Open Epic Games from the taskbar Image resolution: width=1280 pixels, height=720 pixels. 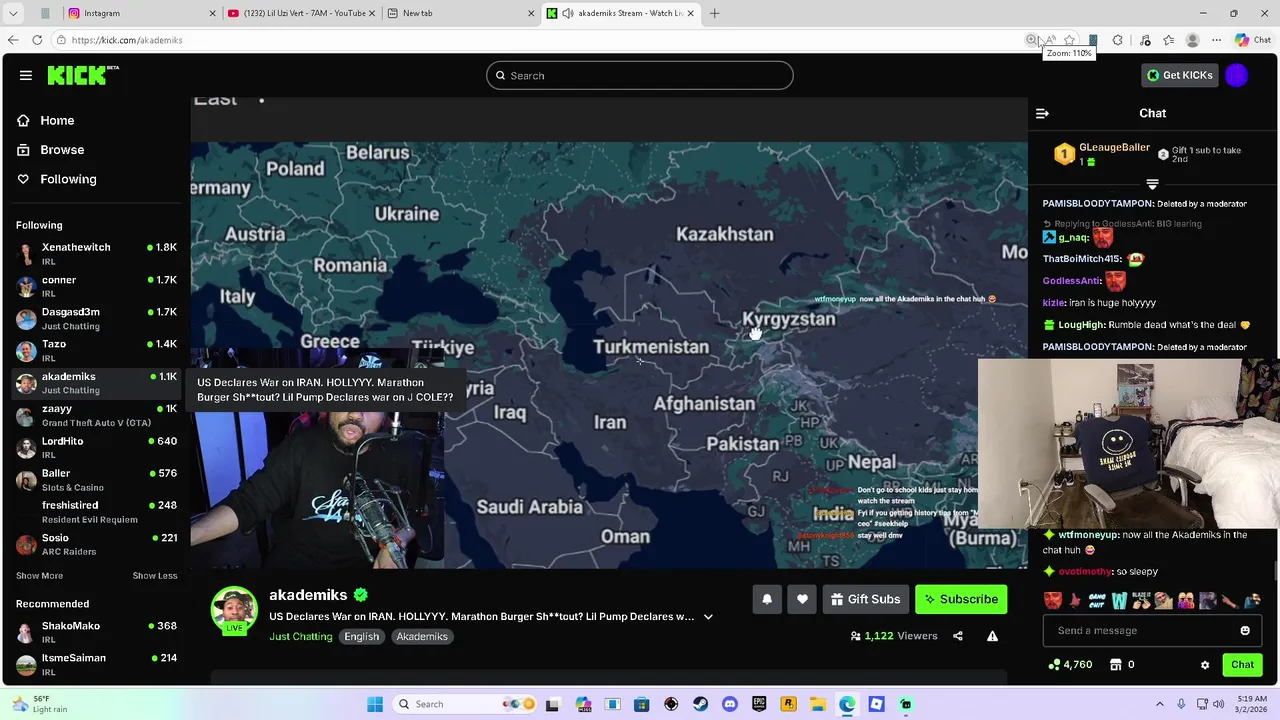tap(759, 704)
